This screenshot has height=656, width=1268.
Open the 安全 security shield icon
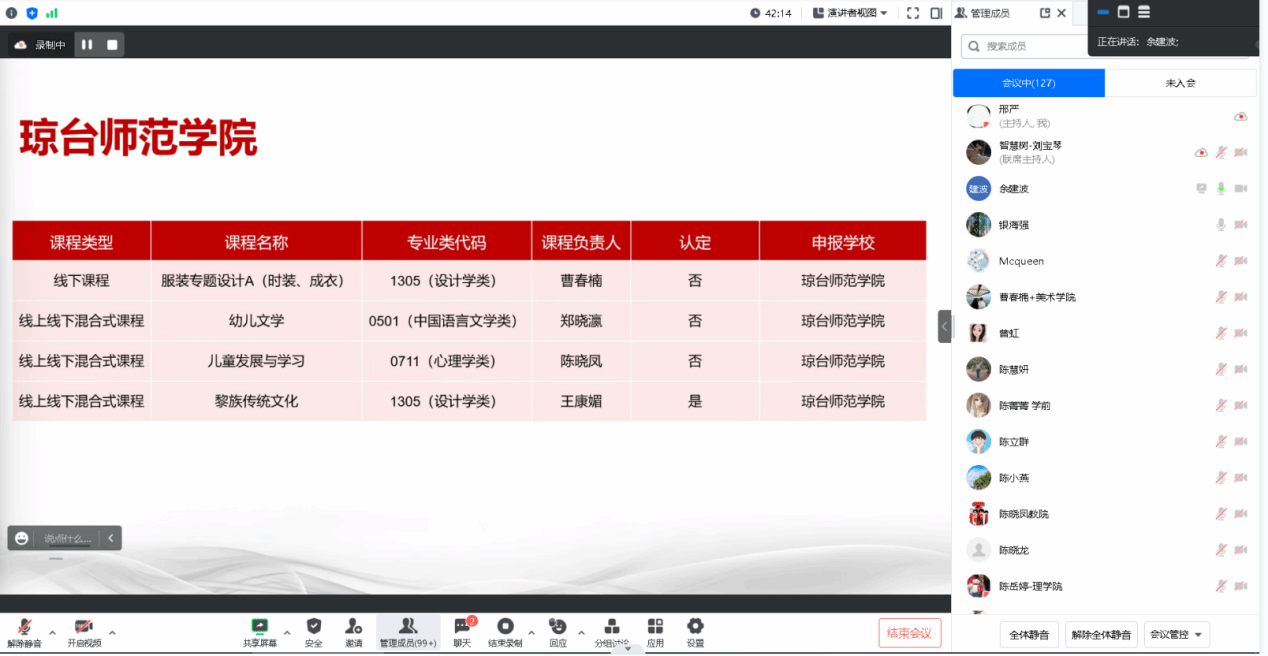point(313,627)
